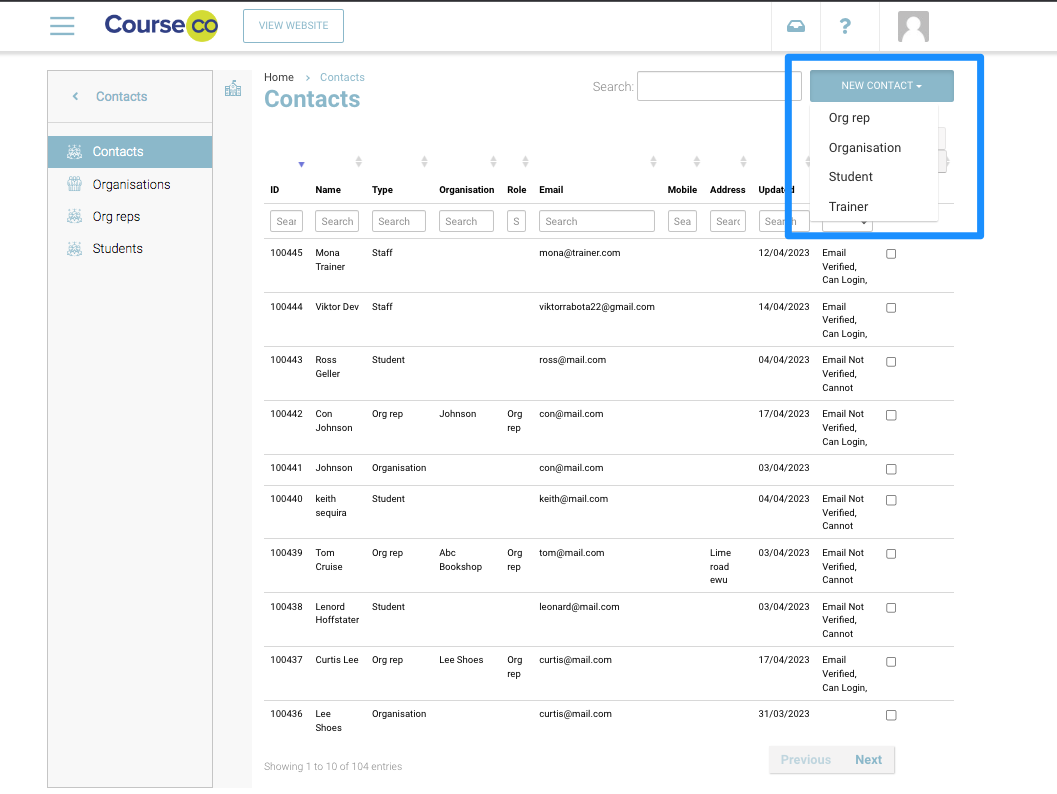Viewport: 1057px width, 794px height.
Task: Select checkbox for Ross Geller row
Action: (891, 362)
